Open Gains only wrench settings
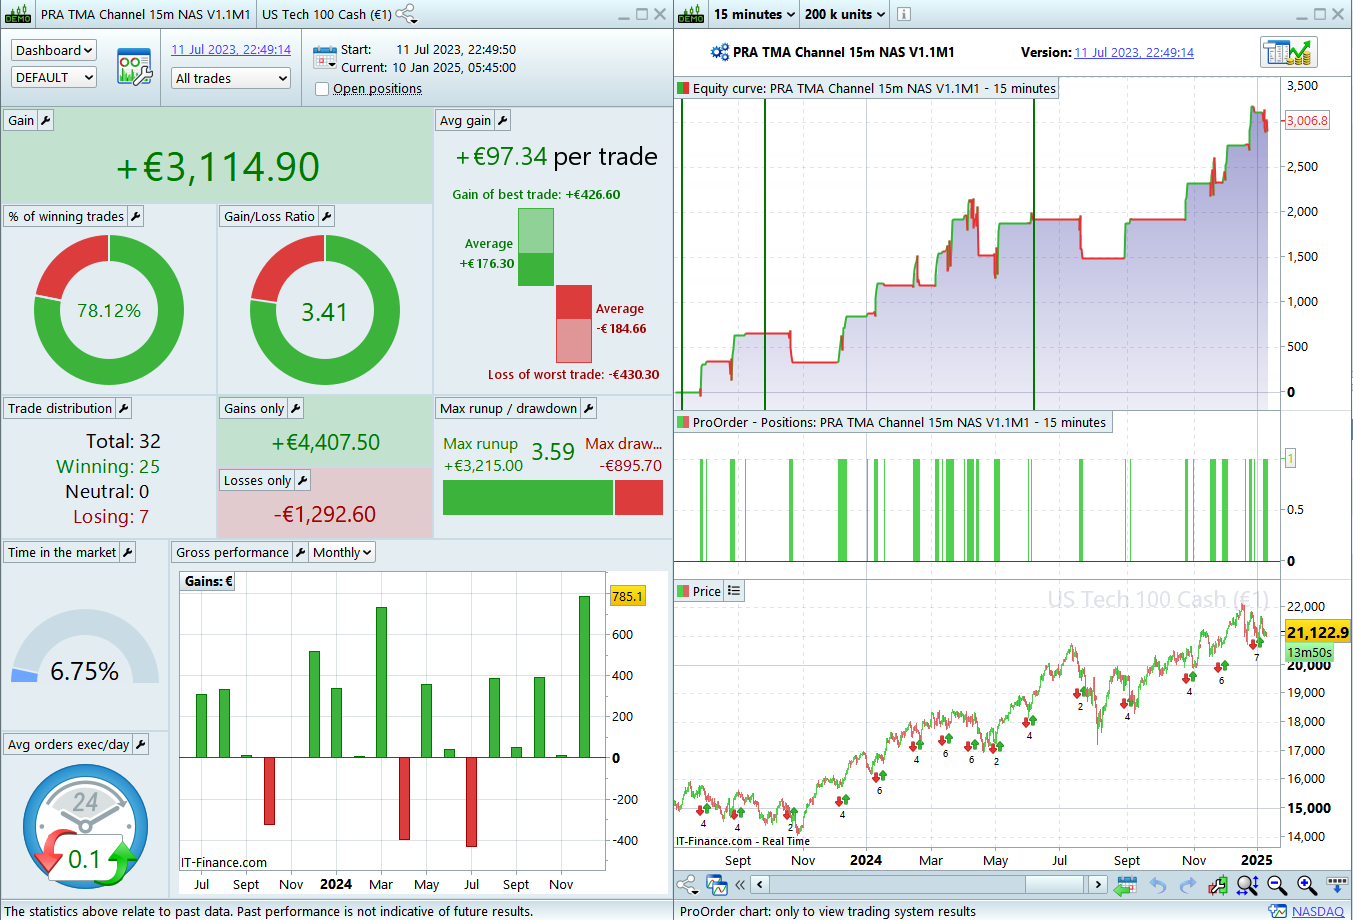The image size is (1353, 920). coord(295,408)
